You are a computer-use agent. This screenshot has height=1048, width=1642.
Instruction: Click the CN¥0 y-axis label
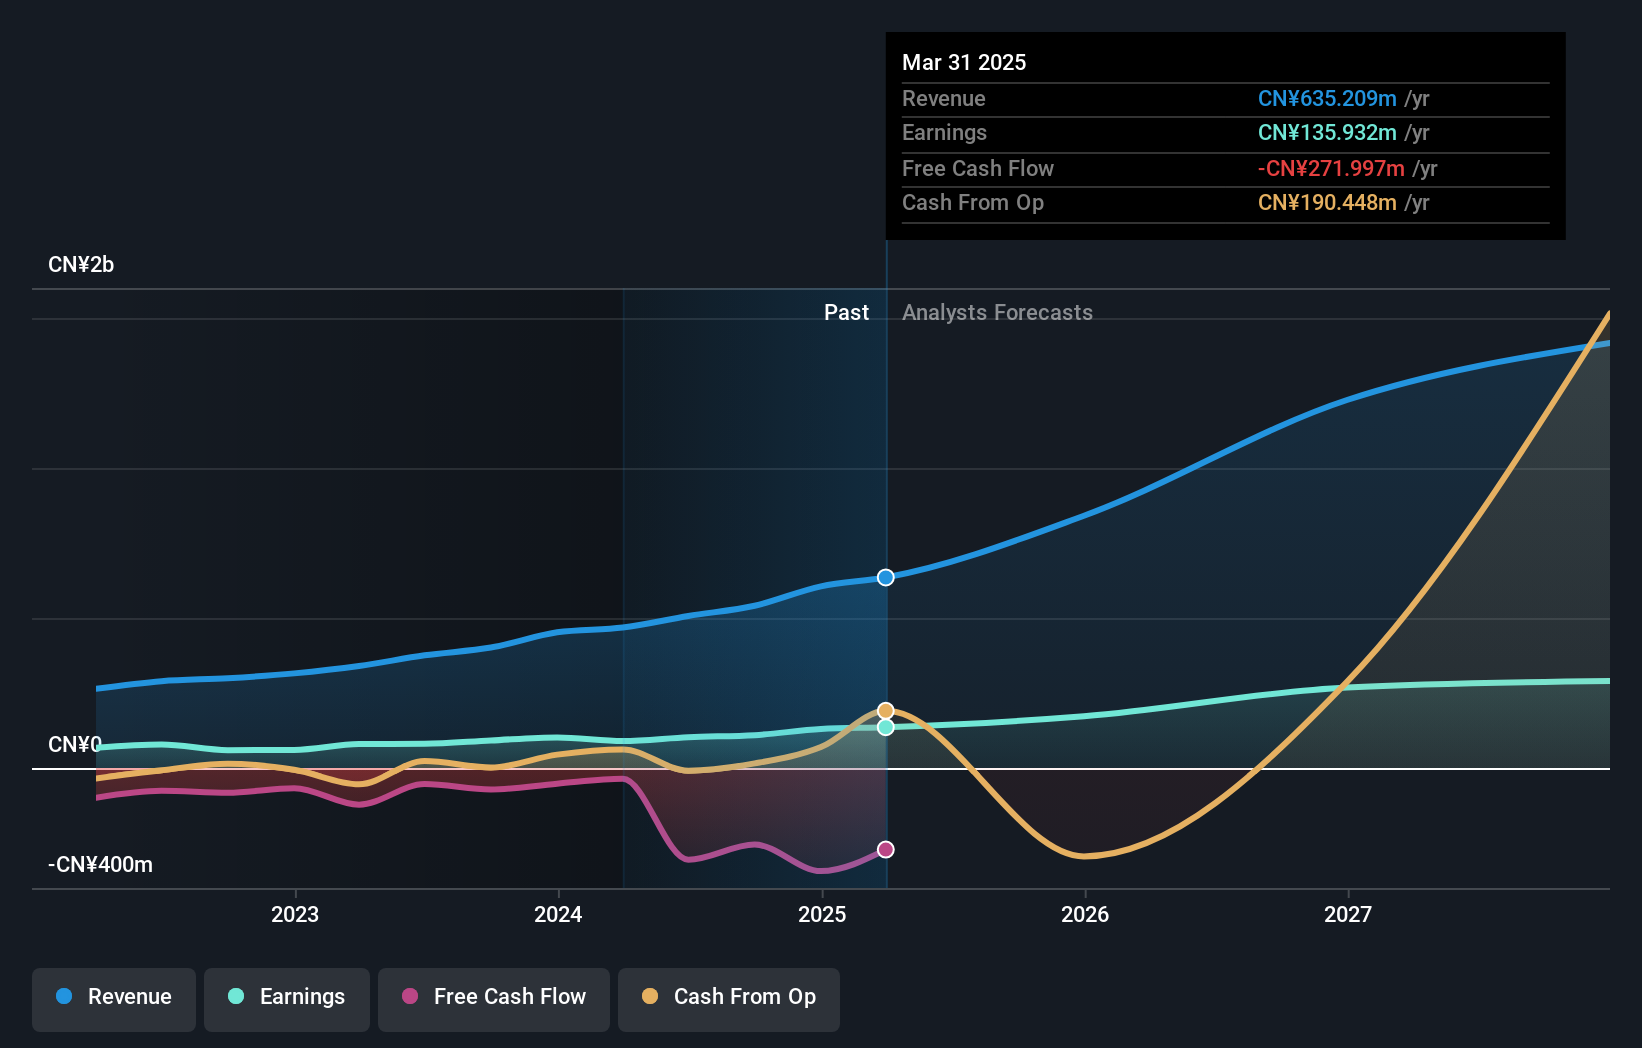pyautogui.click(x=75, y=745)
